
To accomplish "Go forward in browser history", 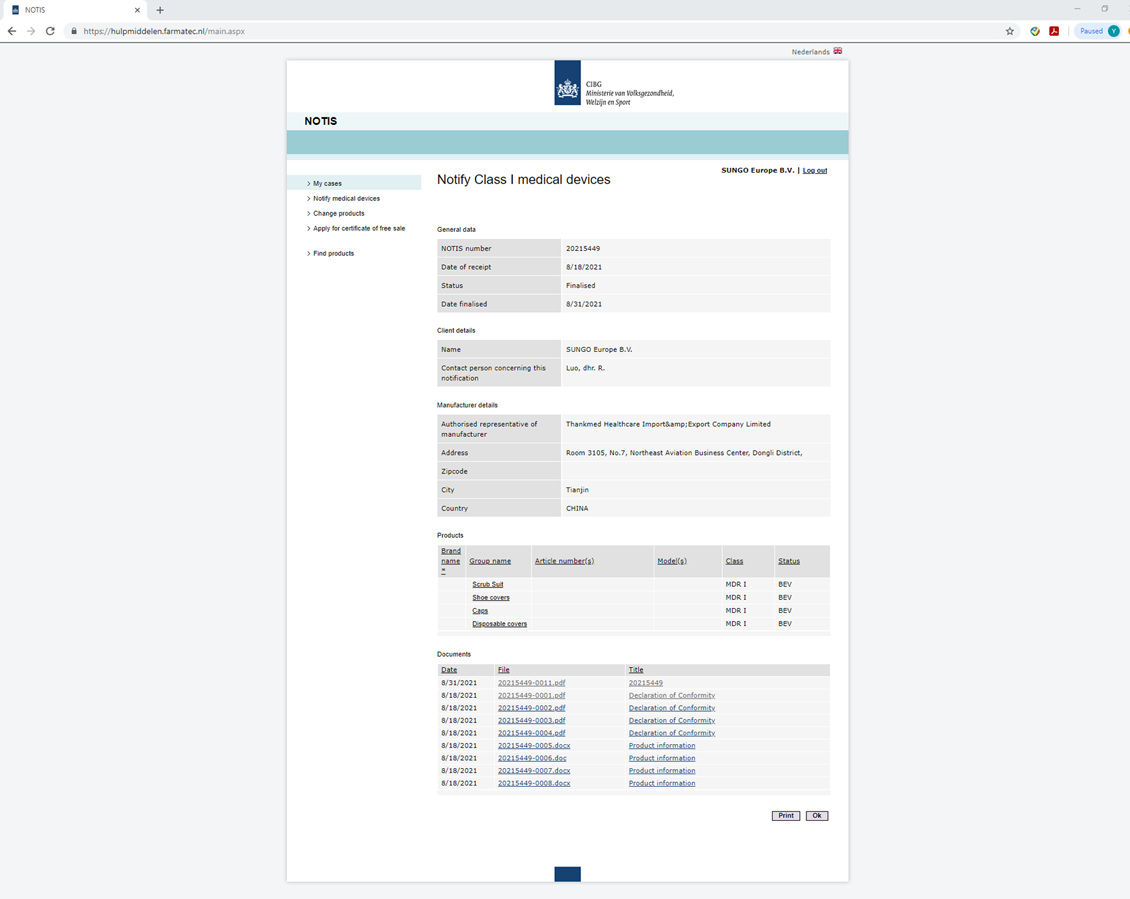I will (31, 31).
